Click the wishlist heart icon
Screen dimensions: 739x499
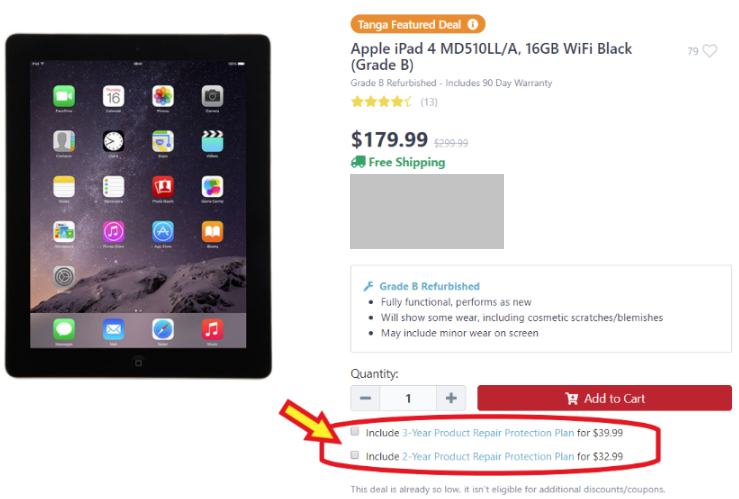(x=709, y=50)
